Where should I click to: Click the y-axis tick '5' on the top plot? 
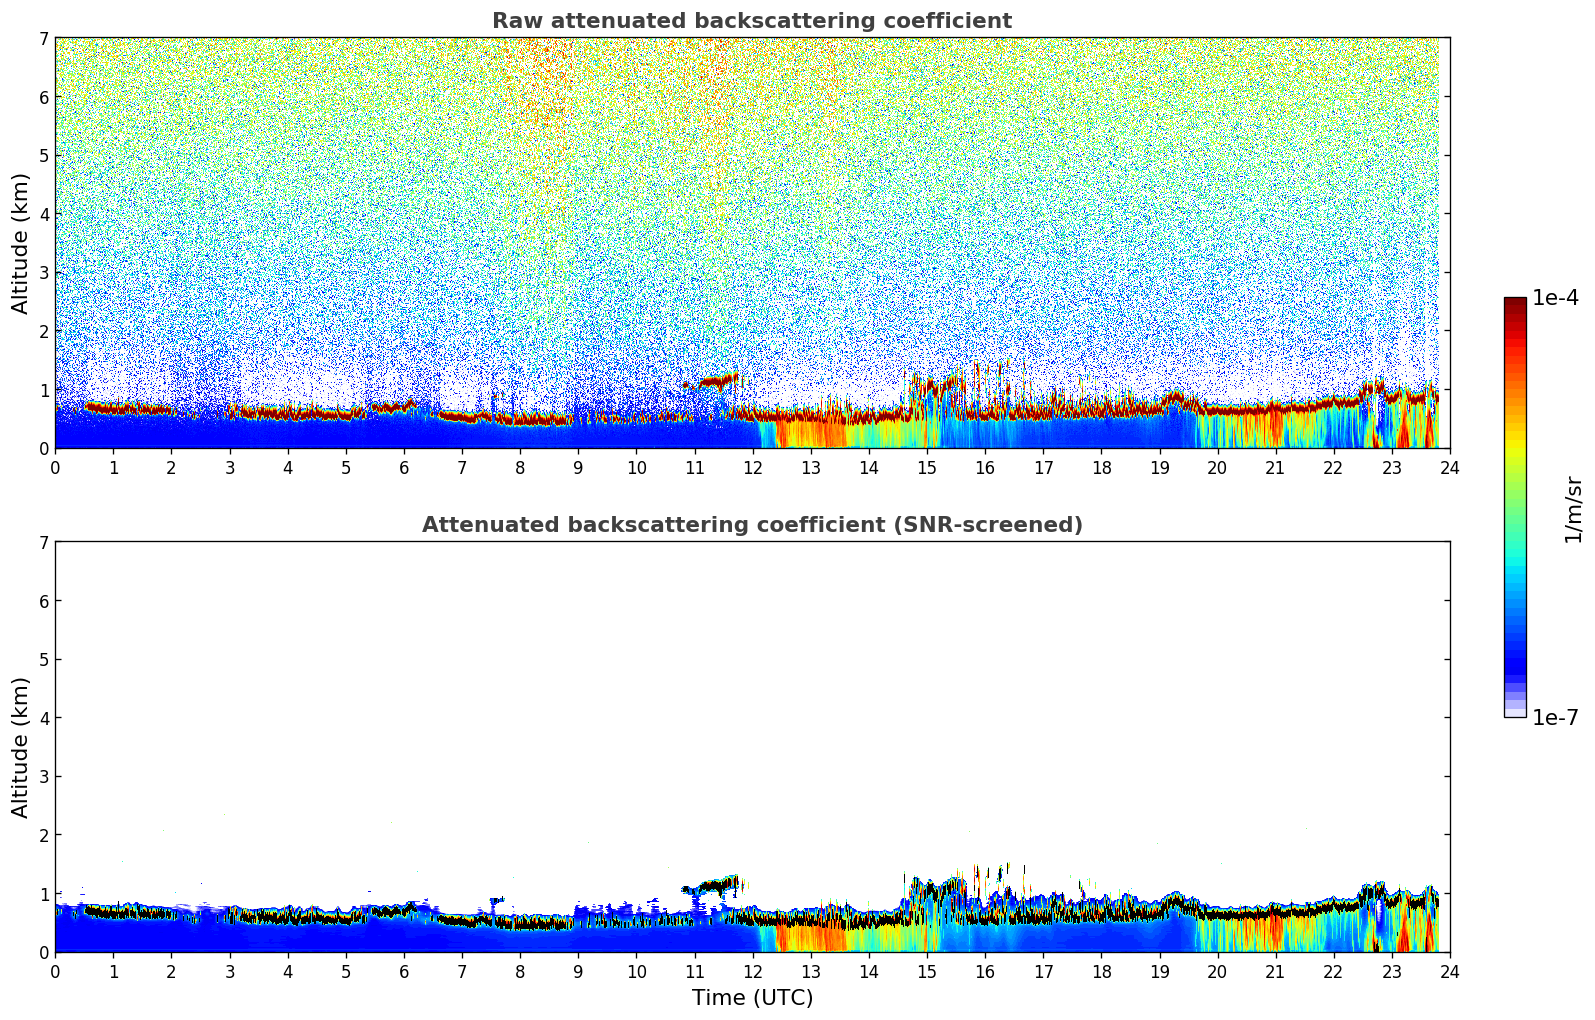click(44, 155)
